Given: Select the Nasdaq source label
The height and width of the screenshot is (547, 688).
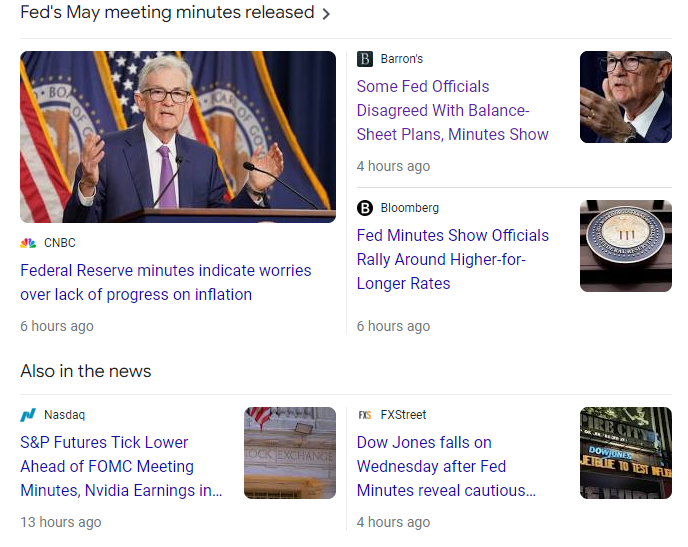Looking at the screenshot, I should (64, 415).
